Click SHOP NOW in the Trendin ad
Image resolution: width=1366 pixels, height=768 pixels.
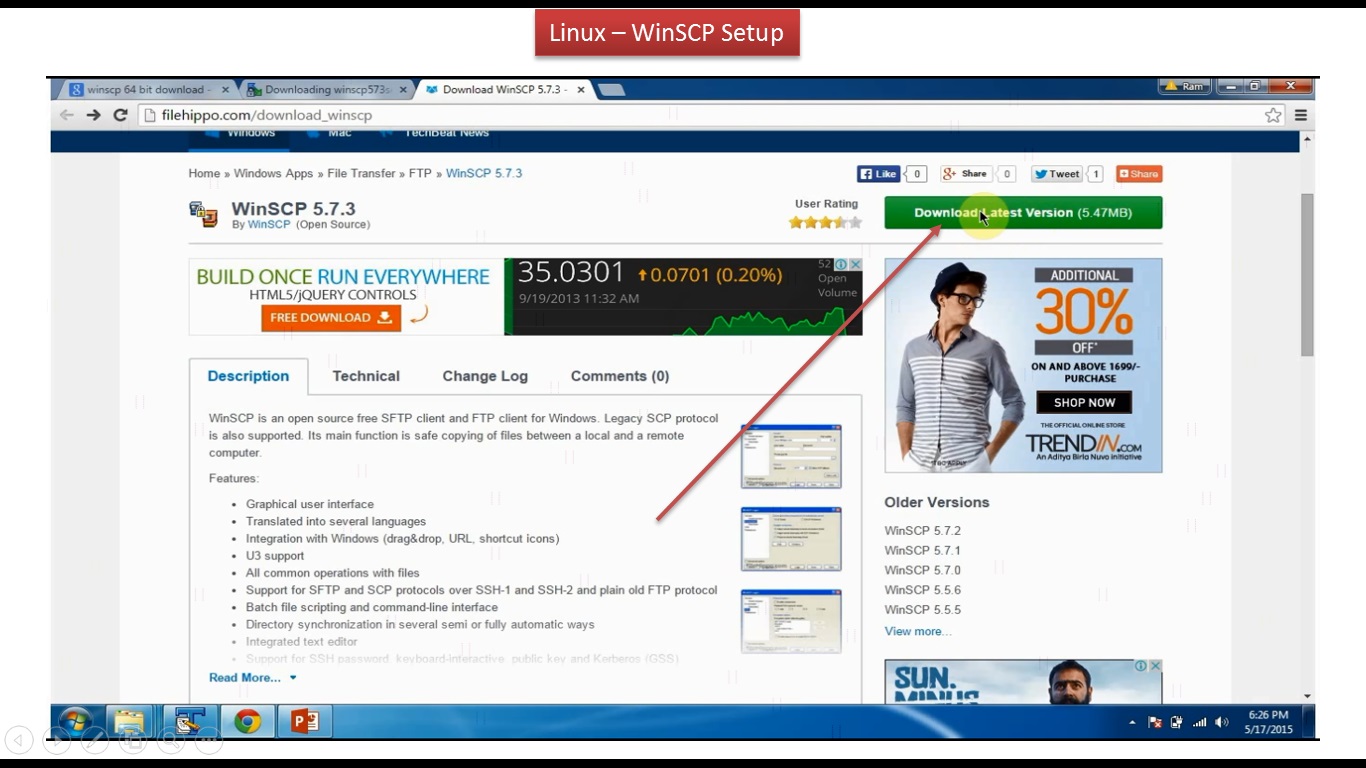[1084, 402]
